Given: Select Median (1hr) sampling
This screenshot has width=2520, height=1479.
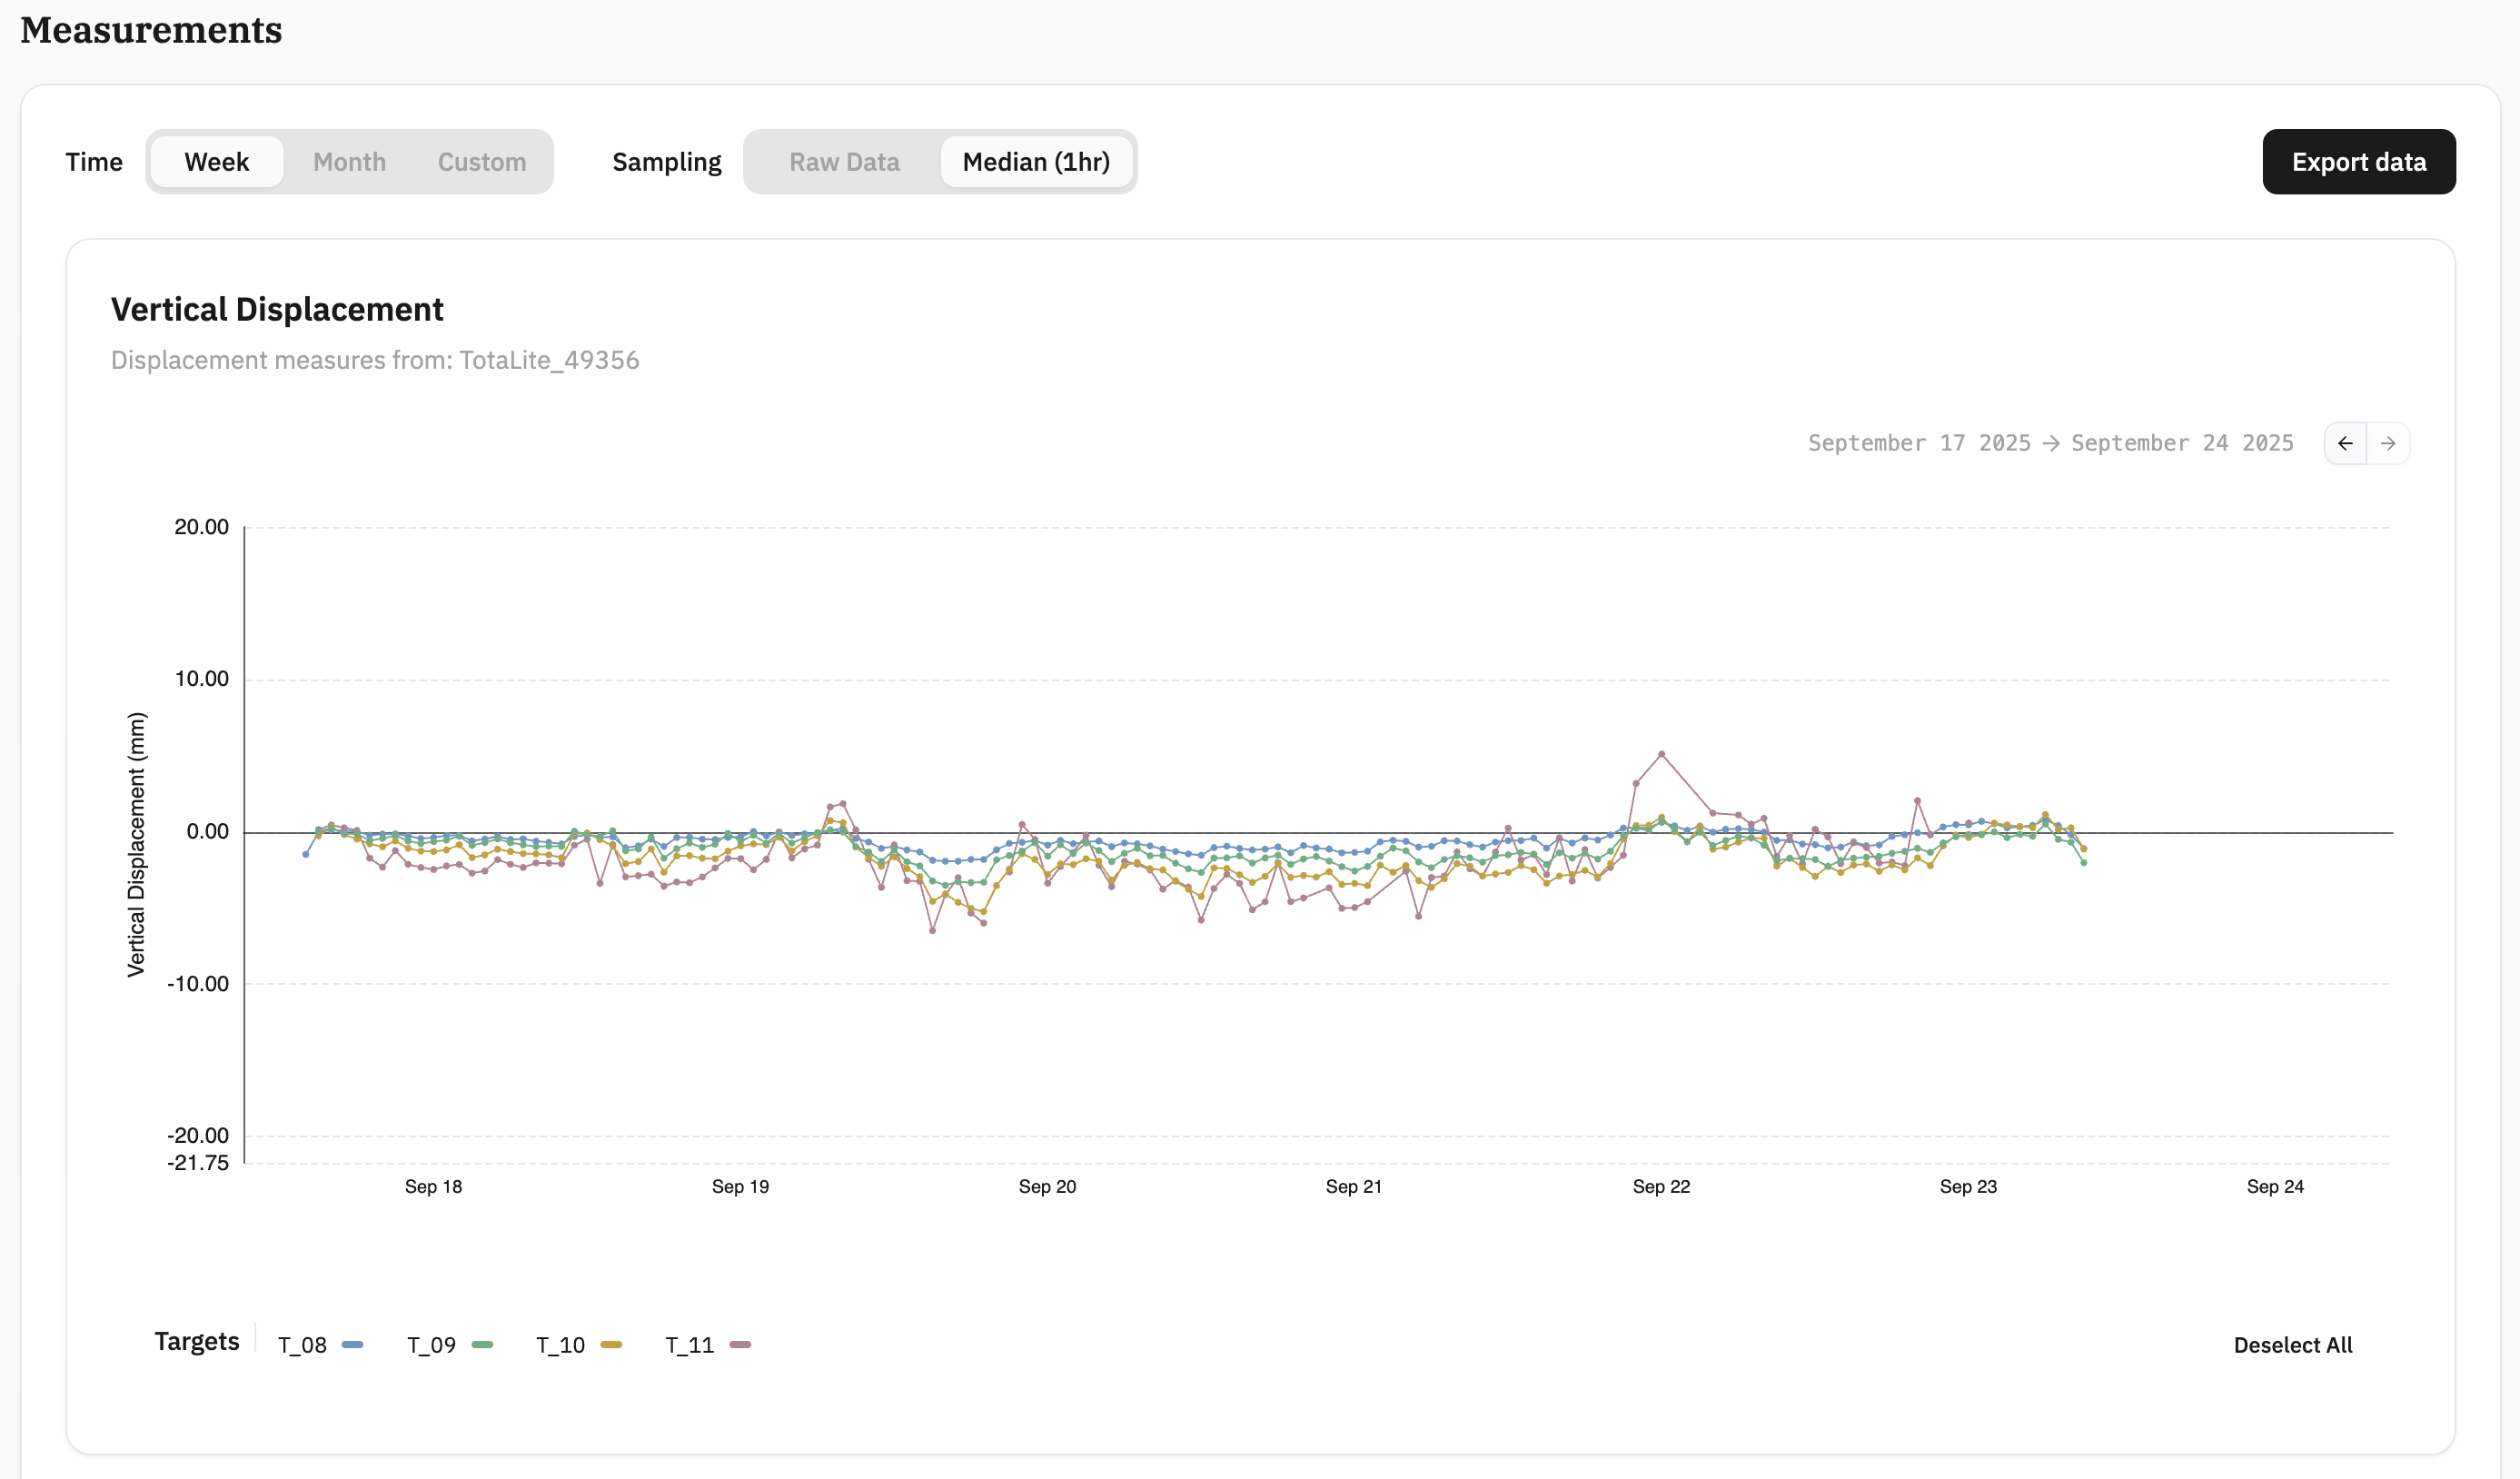Looking at the screenshot, I should (1036, 162).
